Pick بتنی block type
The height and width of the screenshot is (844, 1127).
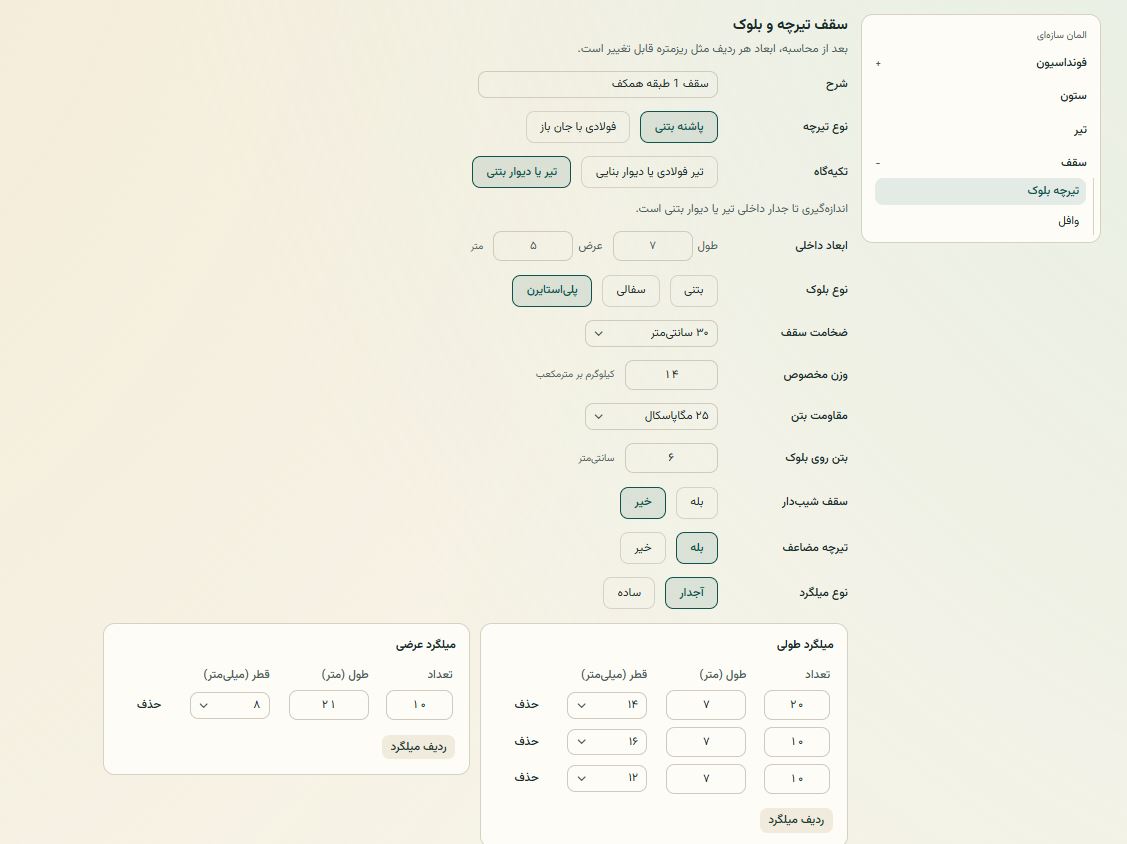694,290
